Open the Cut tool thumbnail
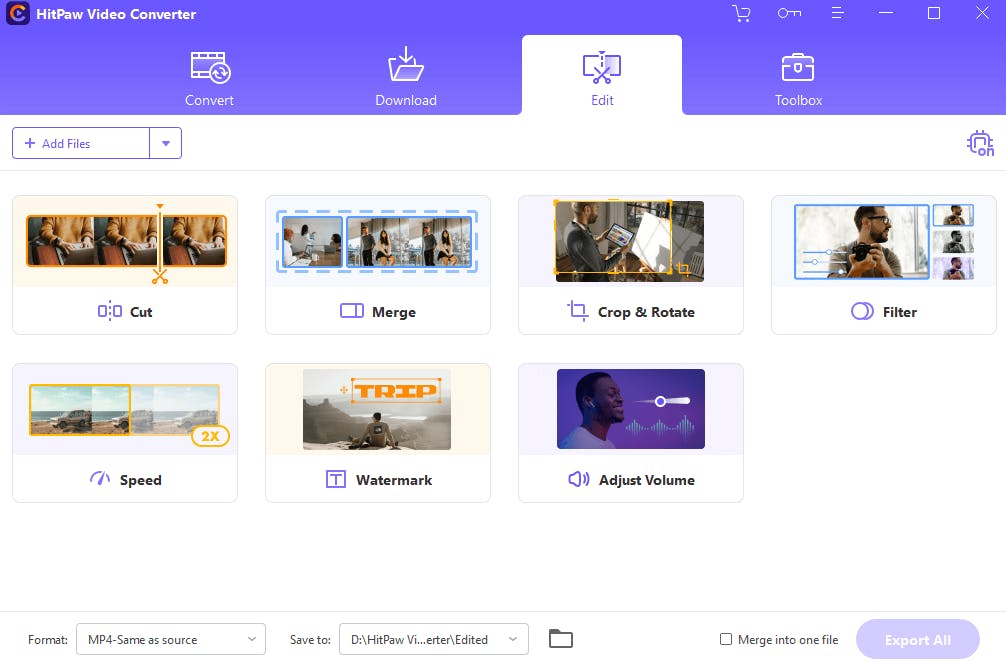Image resolution: width=1006 pixels, height=661 pixels. point(126,241)
